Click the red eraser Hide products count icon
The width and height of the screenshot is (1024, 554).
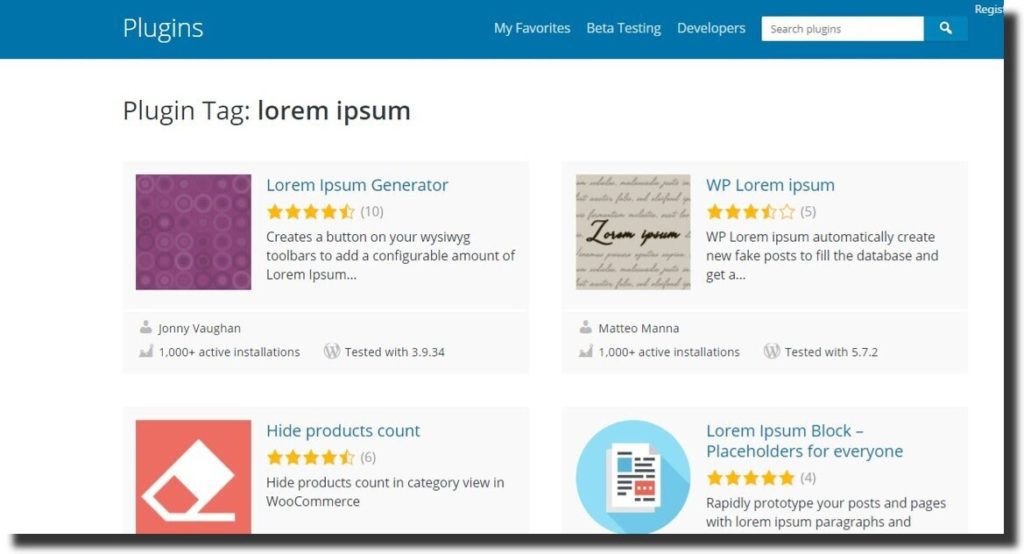193,477
